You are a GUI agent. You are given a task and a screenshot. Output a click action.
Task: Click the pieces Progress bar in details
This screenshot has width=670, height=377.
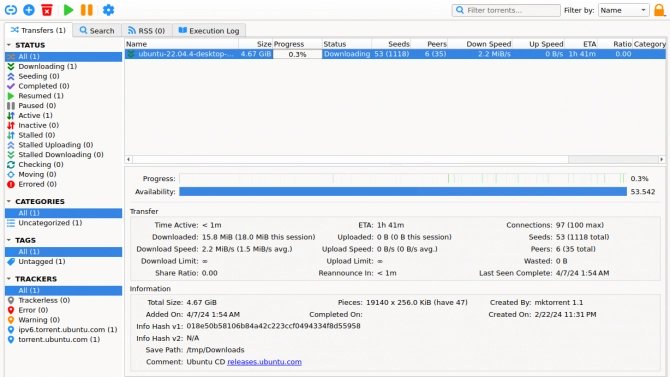[403, 178]
